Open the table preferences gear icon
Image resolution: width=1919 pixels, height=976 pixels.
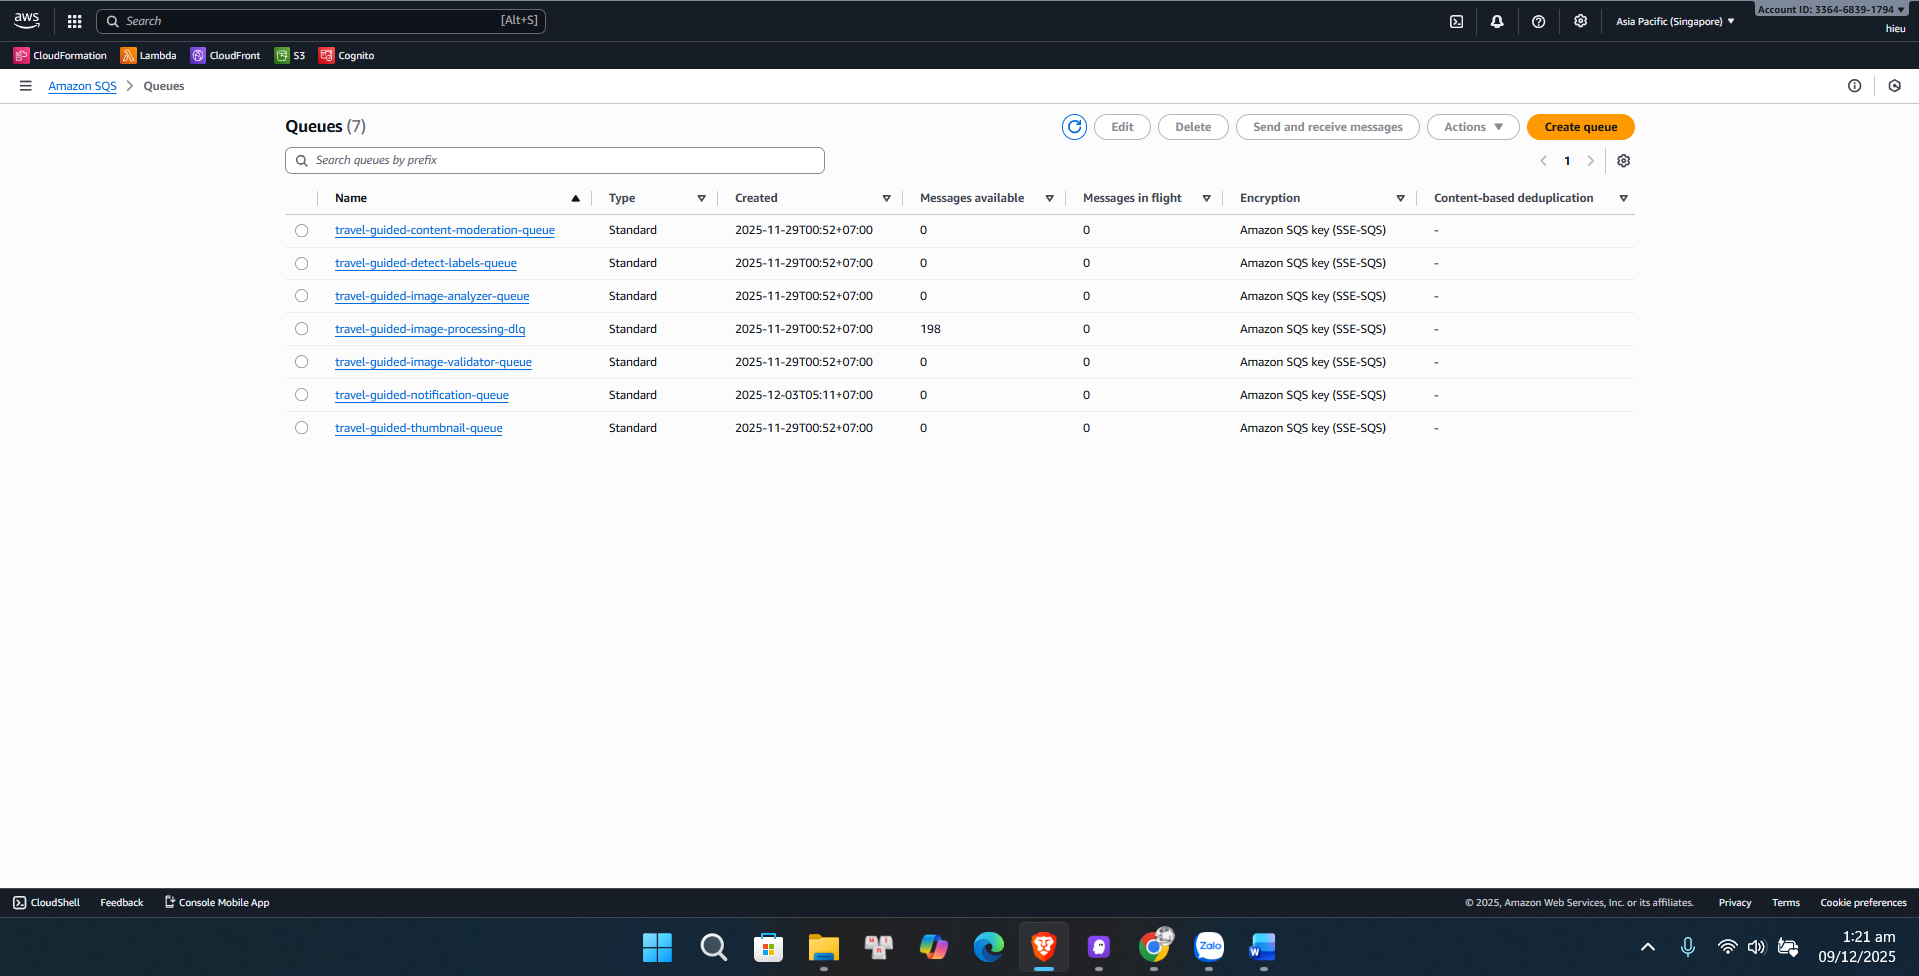coord(1623,160)
